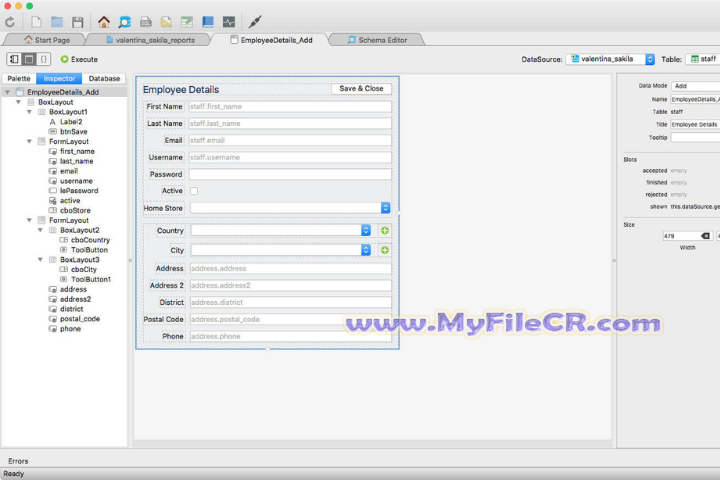This screenshot has height=480, width=720.
Task: Open the SQL editor toolbar icon
Action: click(x=146, y=22)
